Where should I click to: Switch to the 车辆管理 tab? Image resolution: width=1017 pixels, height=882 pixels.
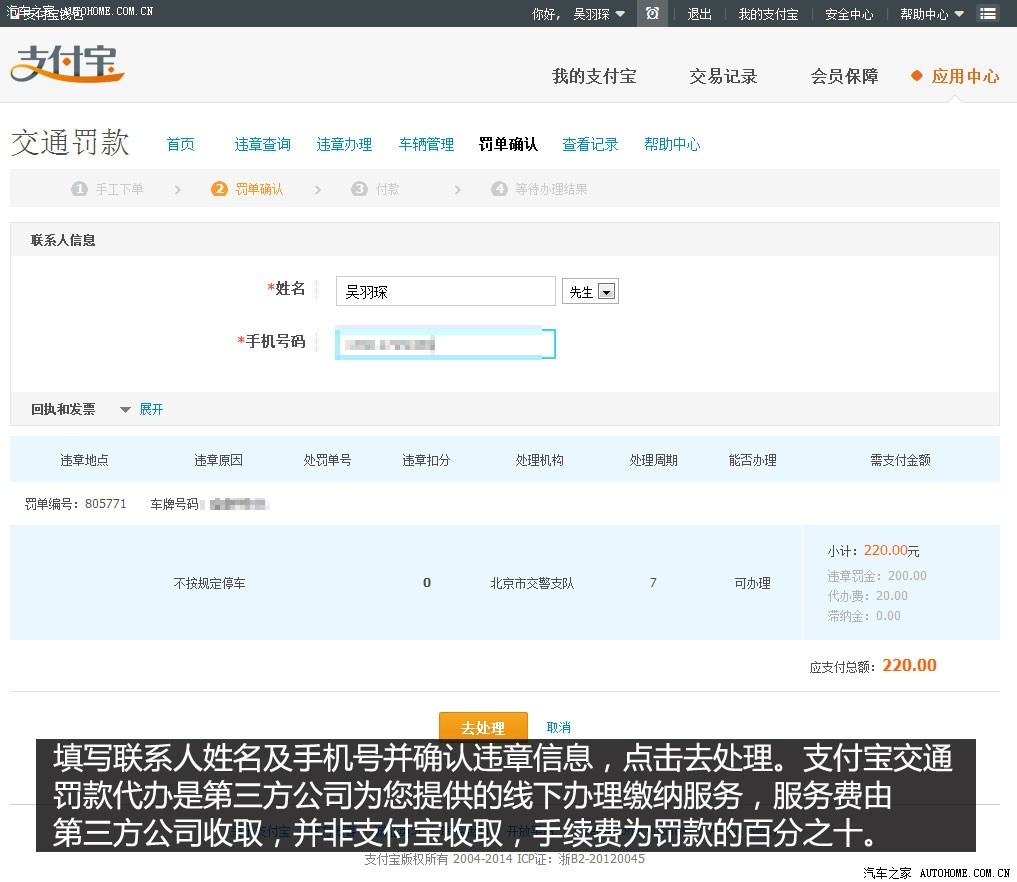pos(426,144)
